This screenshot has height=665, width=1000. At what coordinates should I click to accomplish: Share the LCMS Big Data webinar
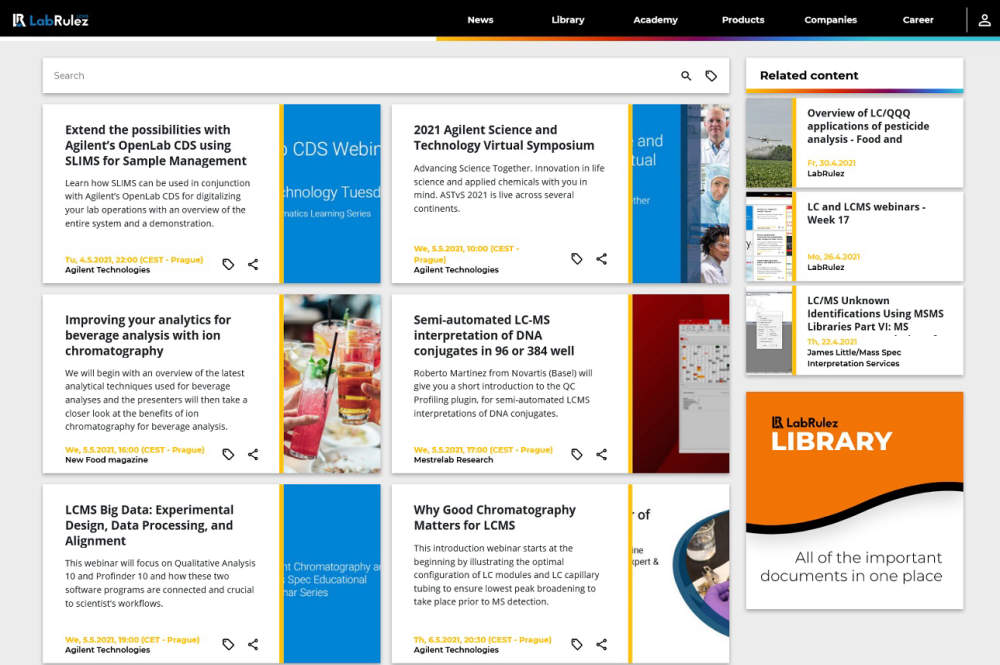(x=253, y=644)
